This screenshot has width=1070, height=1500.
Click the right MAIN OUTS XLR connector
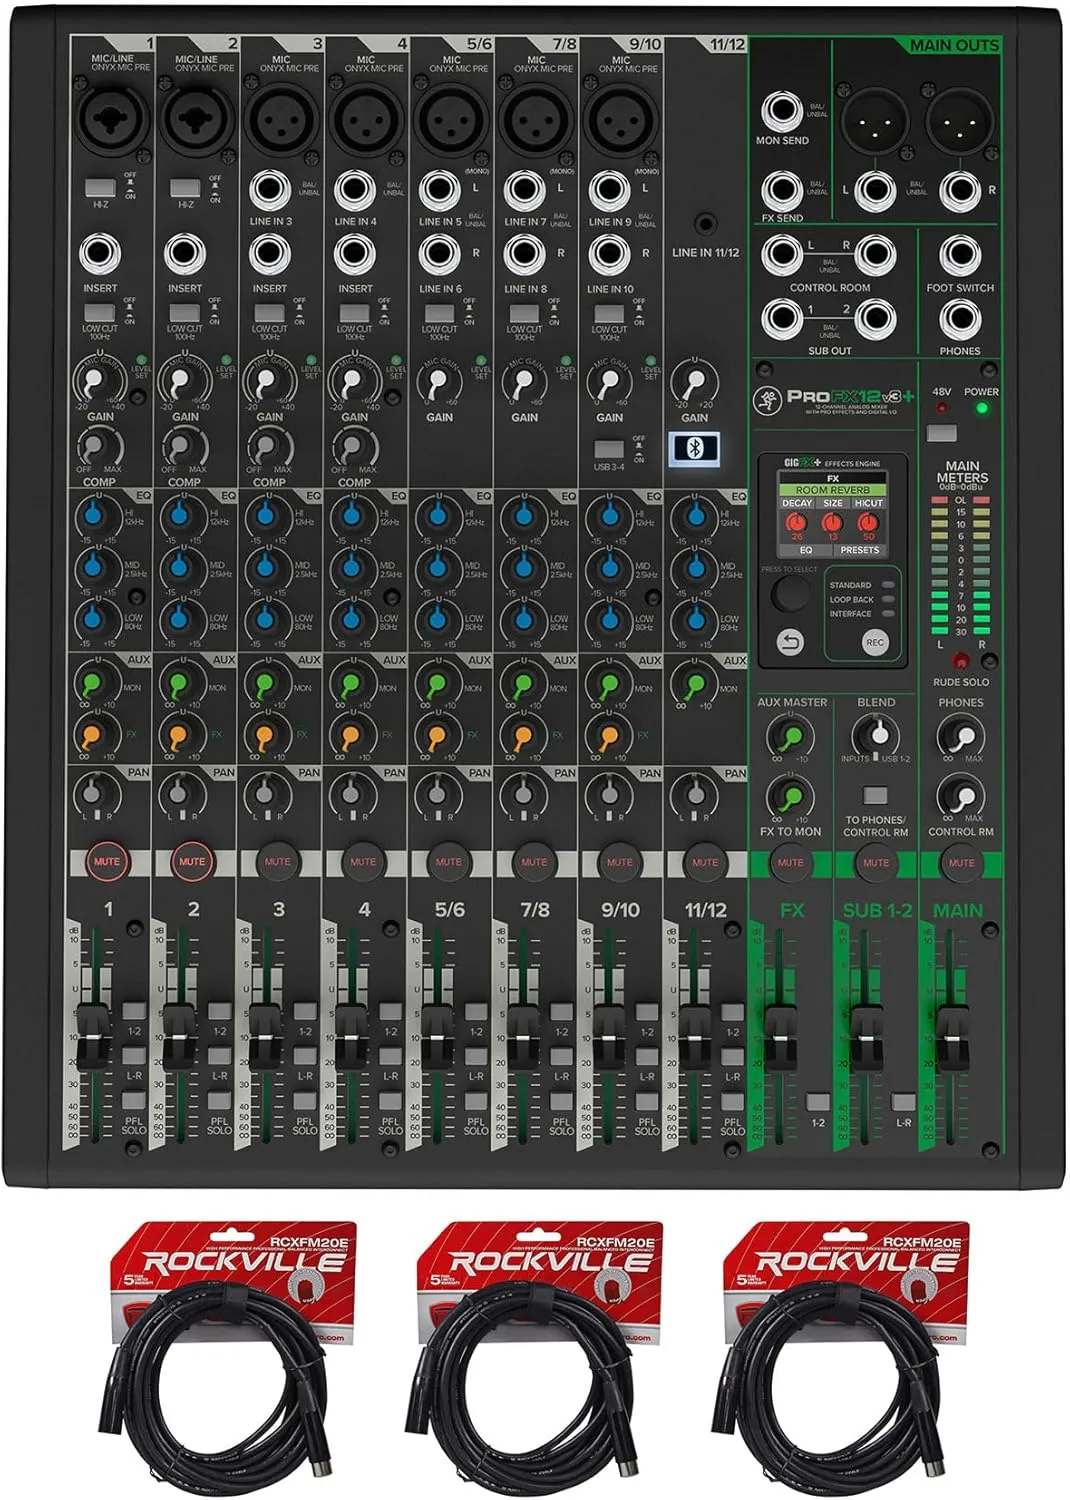point(959,121)
